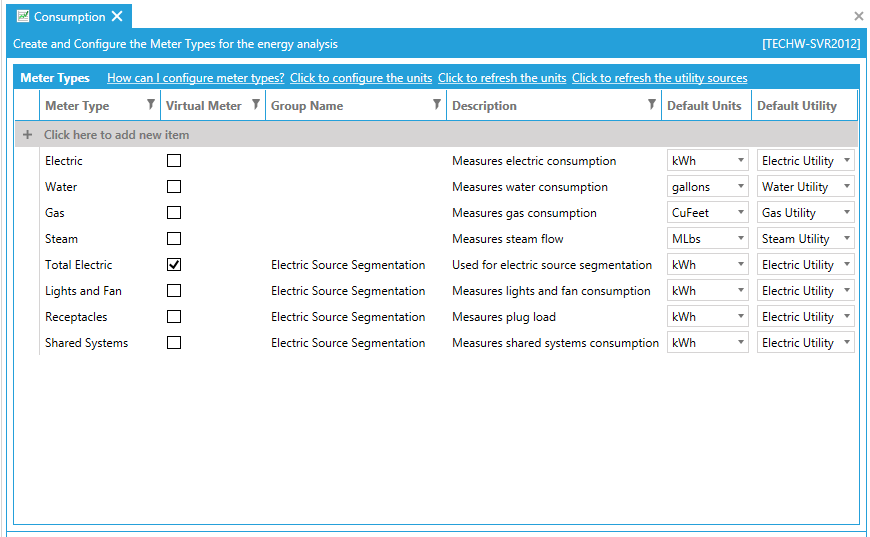Uncheck Virtual Meter for Total Electric
870x537 pixels.
pyautogui.click(x=174, y=265)
